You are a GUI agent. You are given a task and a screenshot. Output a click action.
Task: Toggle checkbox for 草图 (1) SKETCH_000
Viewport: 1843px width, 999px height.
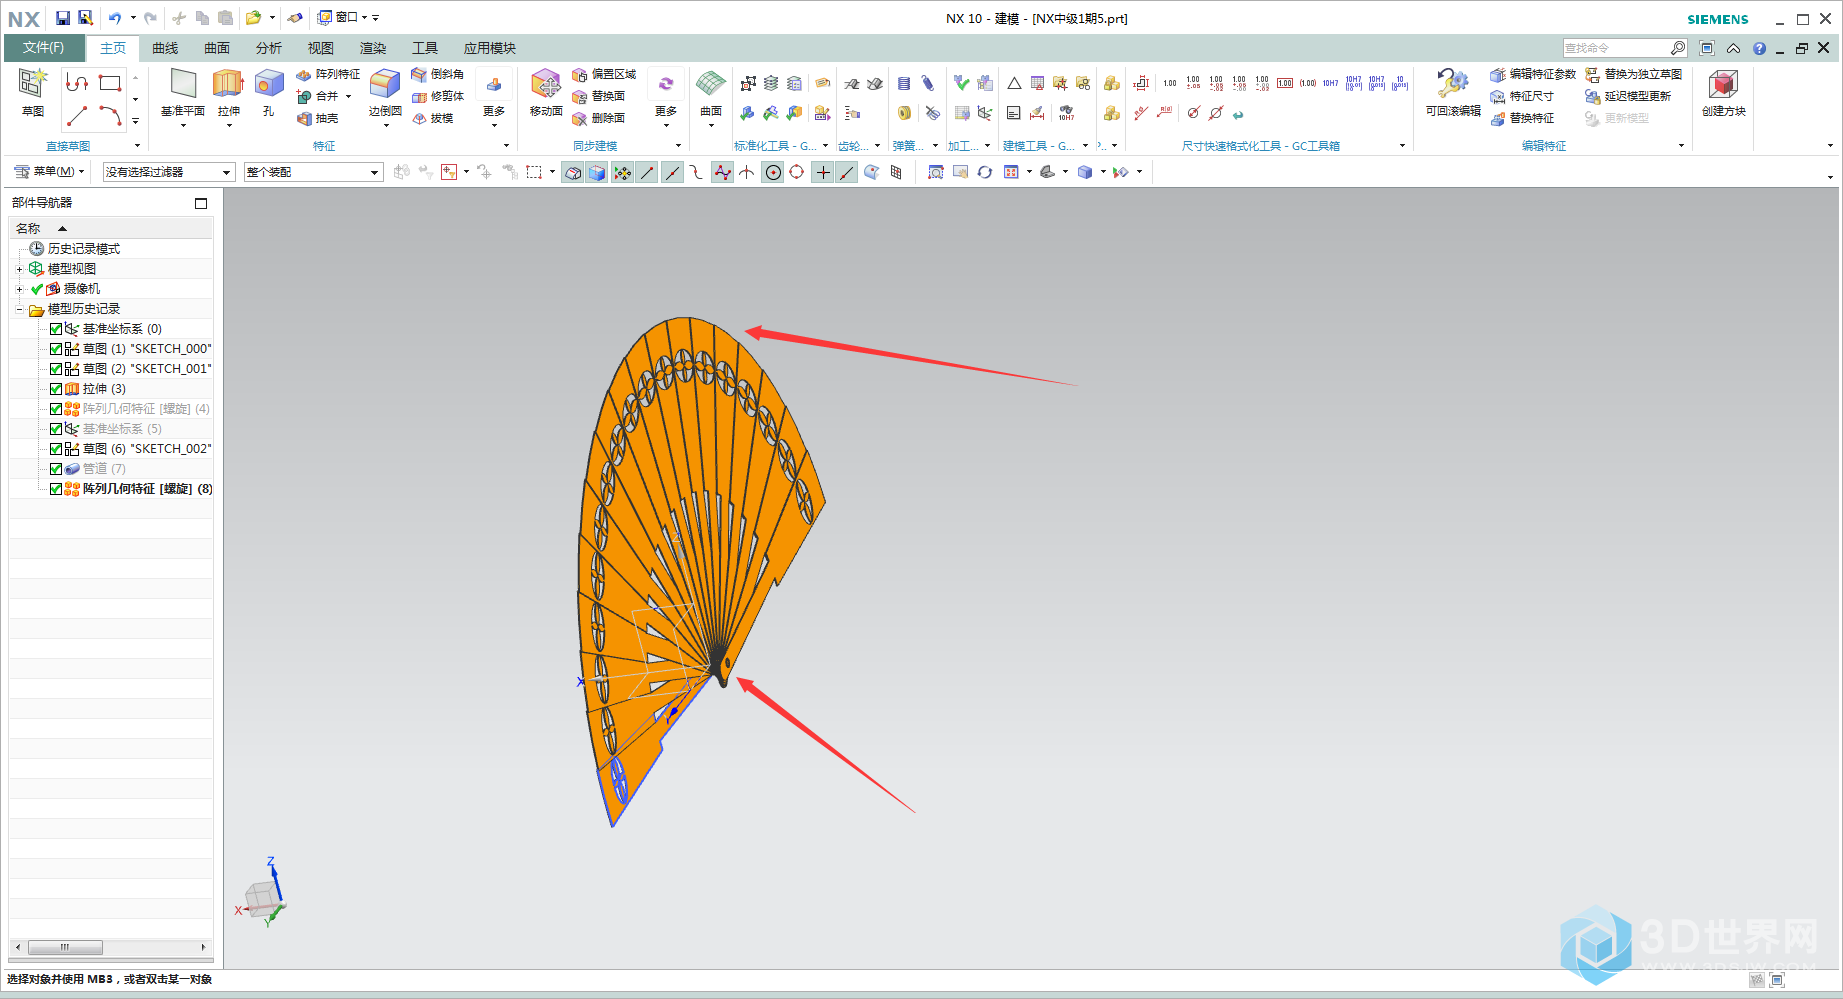pyautogui.click(x=56, y=349)
